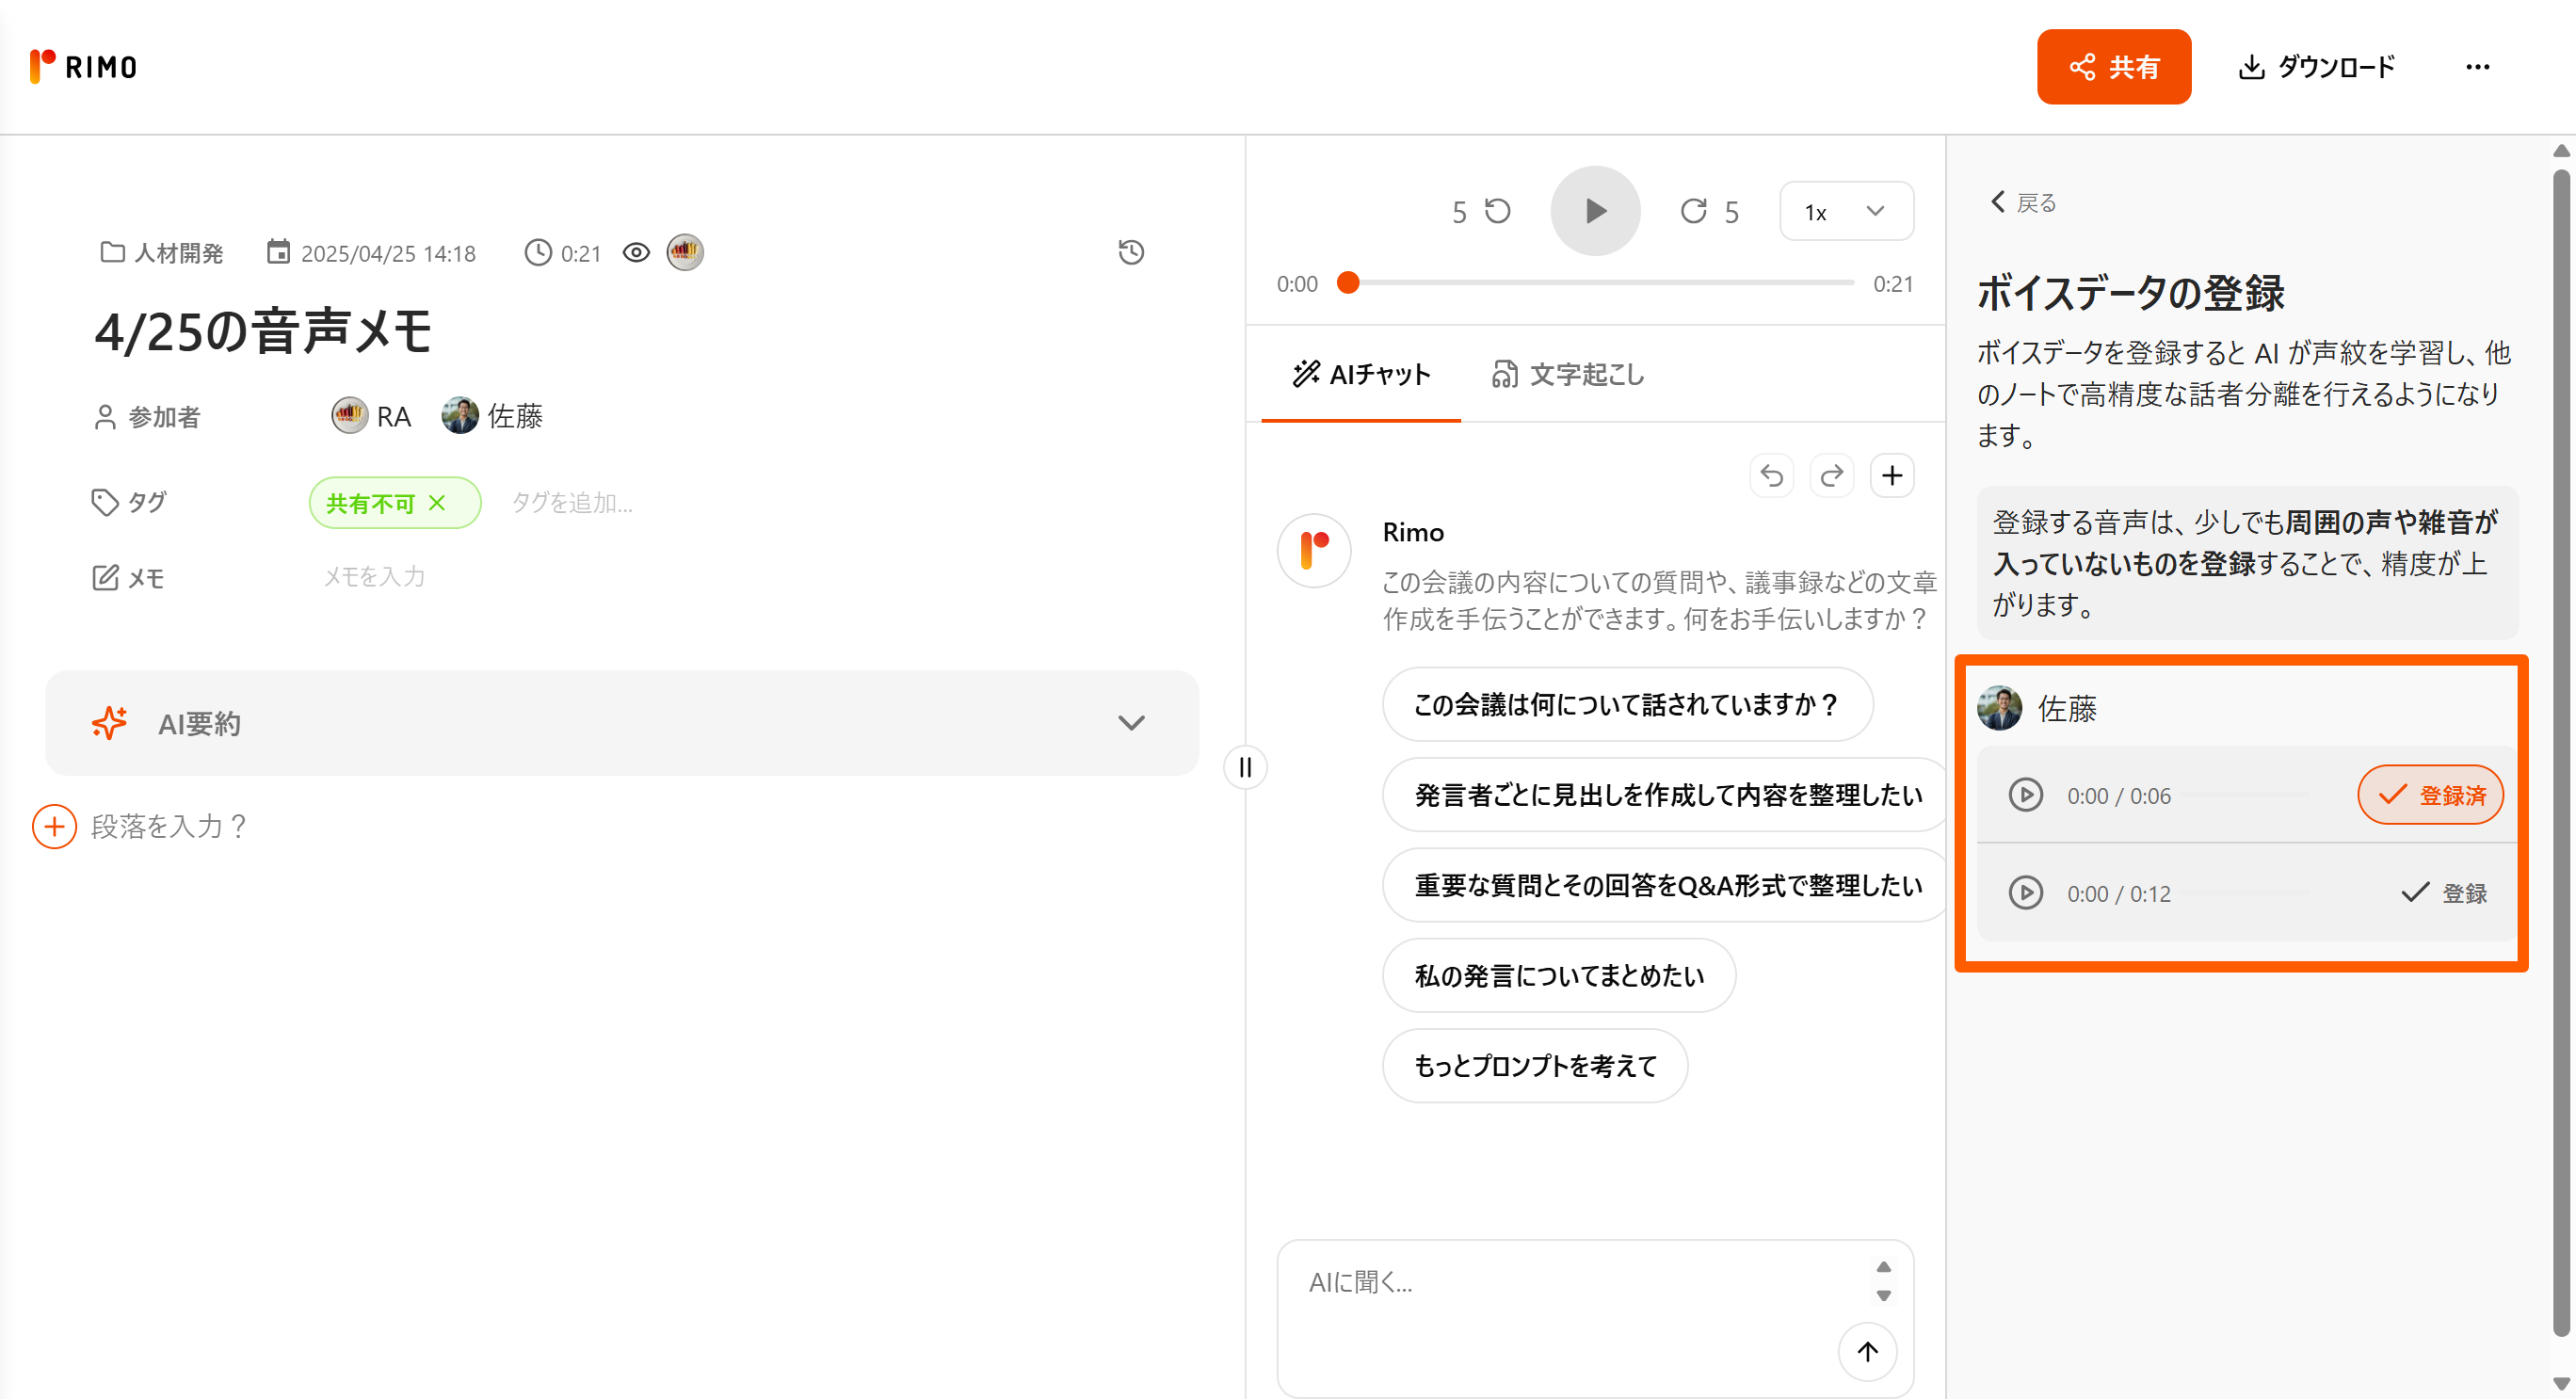2576x1399 pixels.
Task: Toggle the 登録済 button for 0:06 sample
Action: tap(2429, 795)
